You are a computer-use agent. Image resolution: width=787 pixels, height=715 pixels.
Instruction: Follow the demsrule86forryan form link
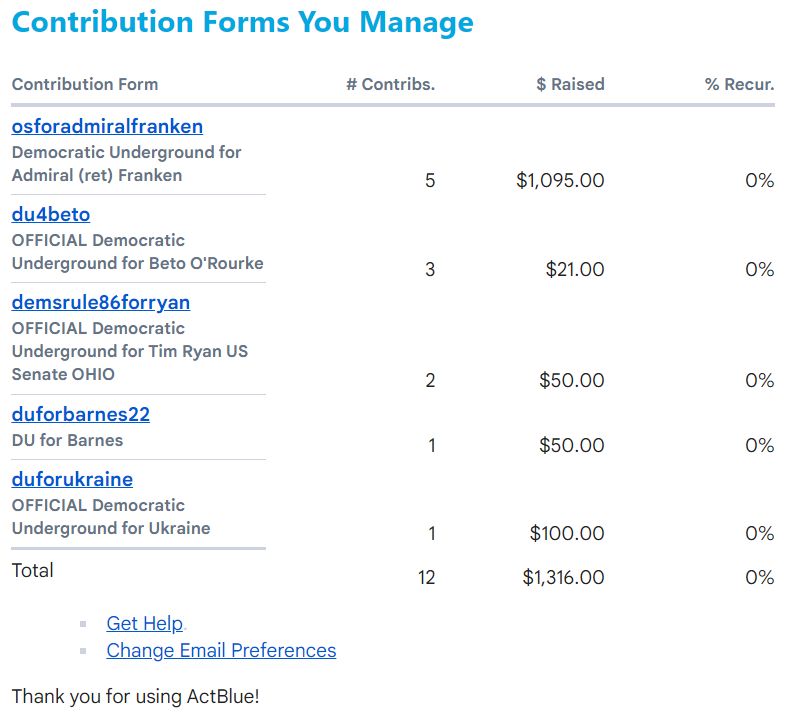pyautogui.click(x=101, y=303)
